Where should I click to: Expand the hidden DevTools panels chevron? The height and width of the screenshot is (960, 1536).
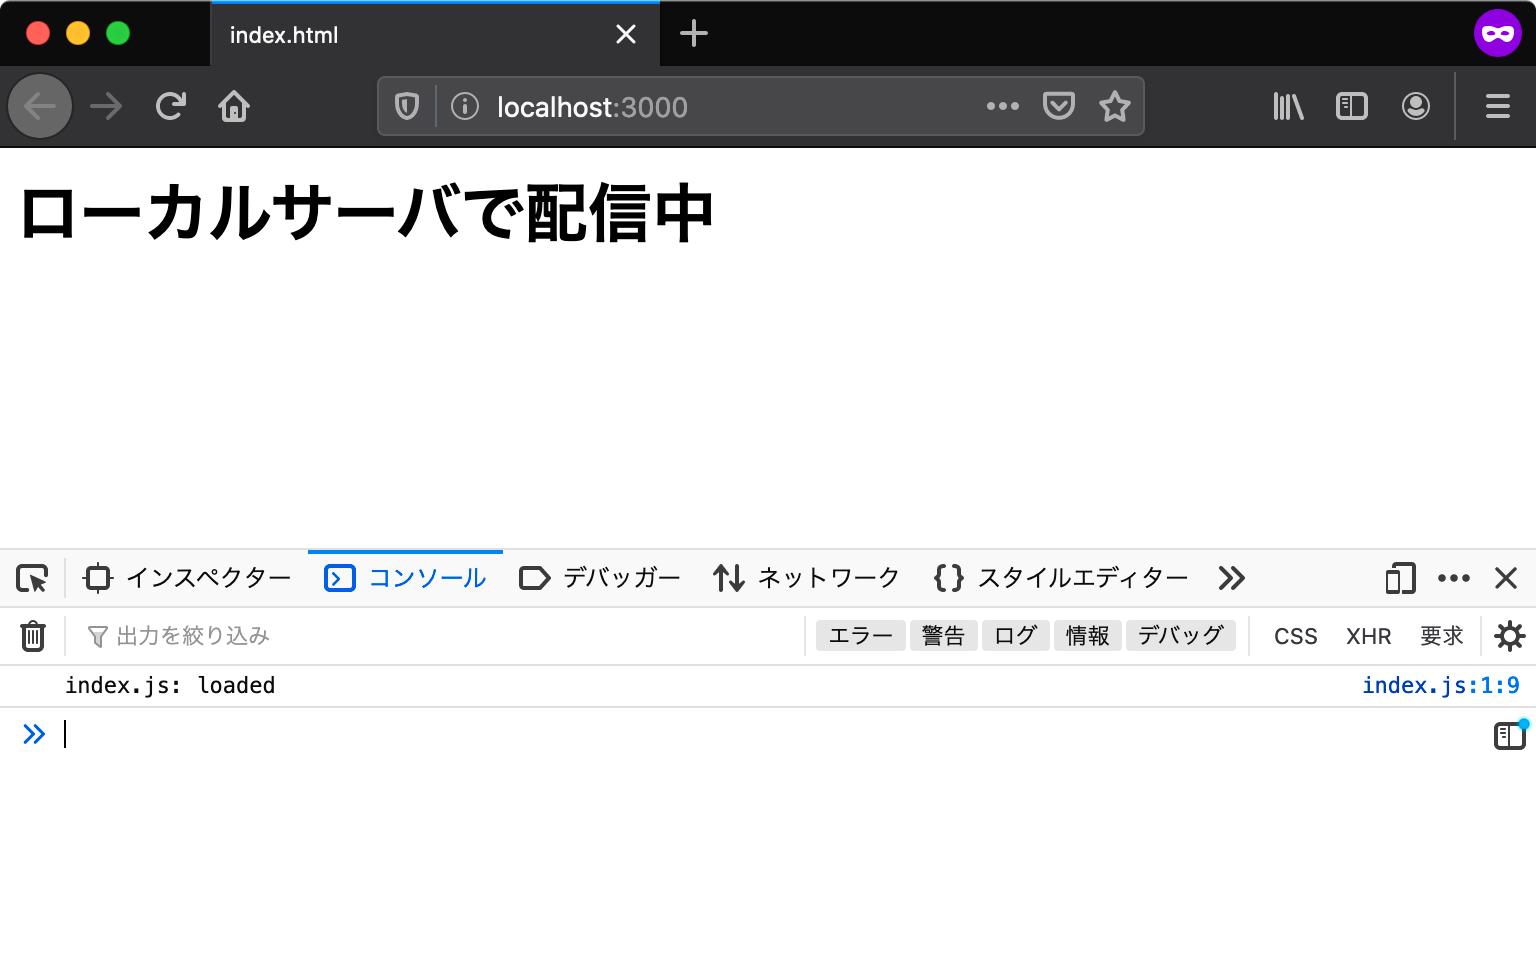[x=1231, y=578]
